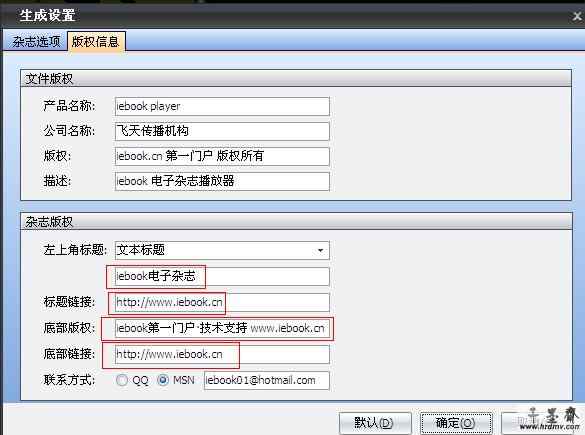Click the 底部版权 text field
The image size is (585, 435).
point(222,328)
